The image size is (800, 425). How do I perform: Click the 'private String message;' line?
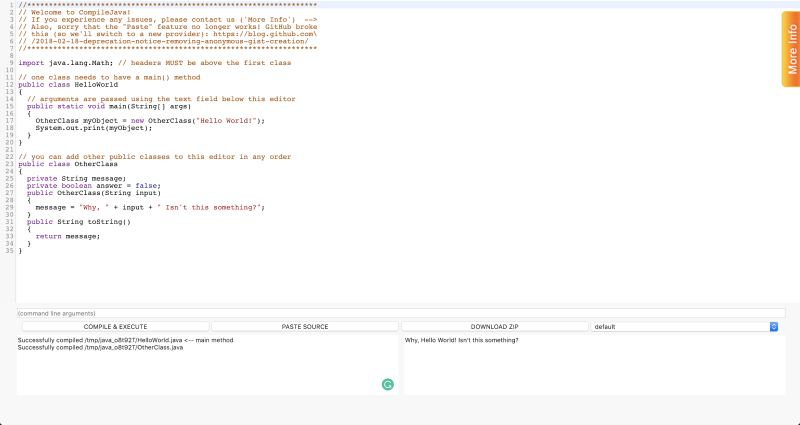(x=77, y=179)
